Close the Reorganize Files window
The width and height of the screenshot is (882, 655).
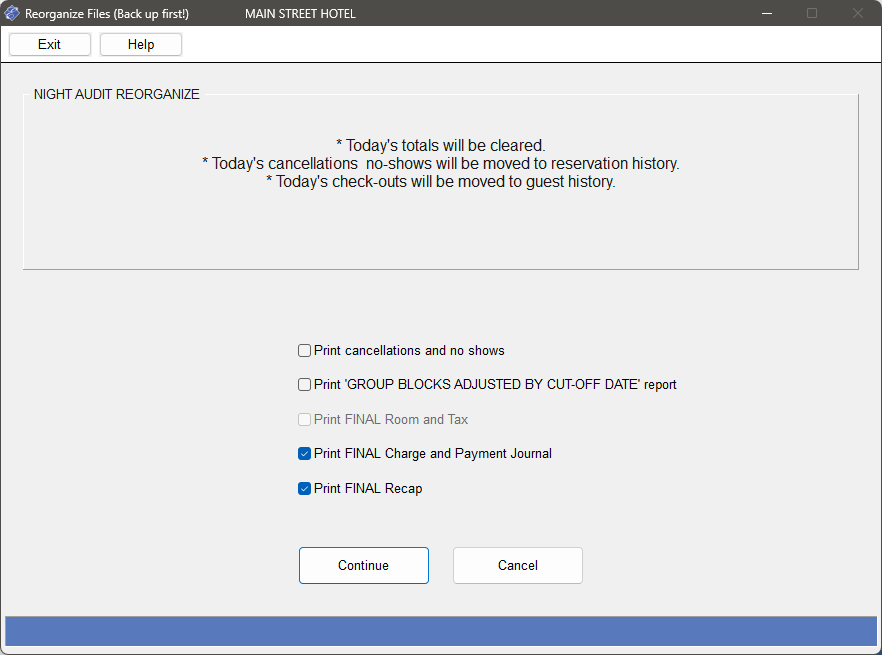(x=857, y=13)
